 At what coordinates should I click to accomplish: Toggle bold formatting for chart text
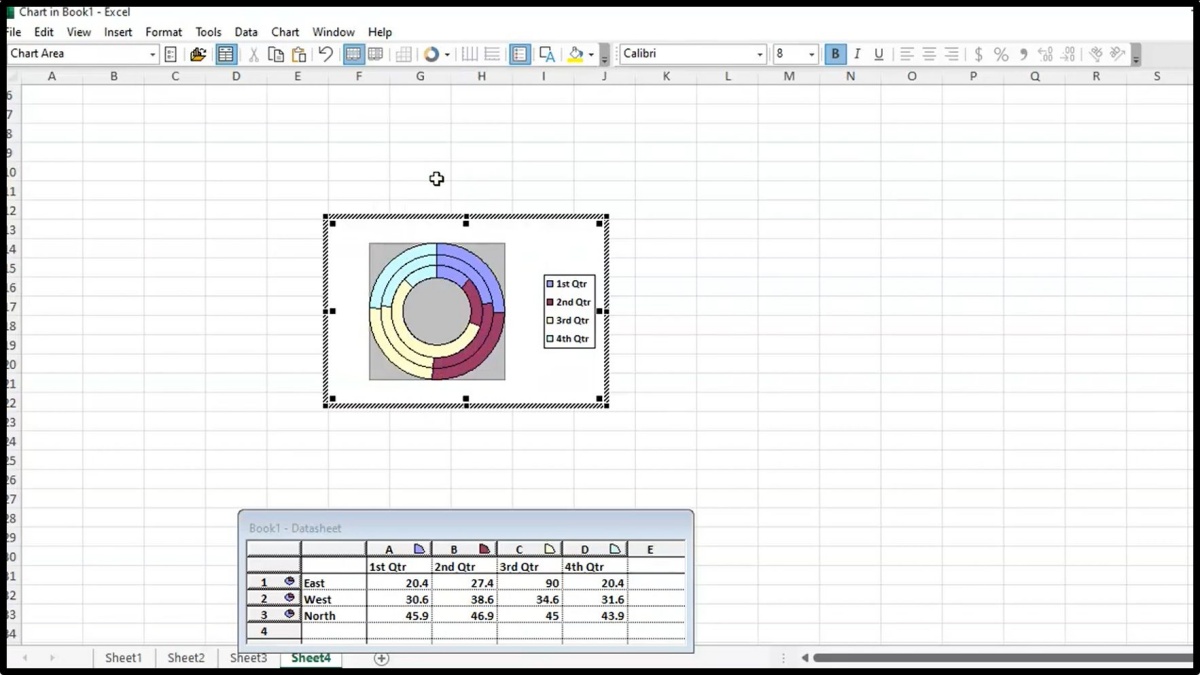[x=835, y=54]
